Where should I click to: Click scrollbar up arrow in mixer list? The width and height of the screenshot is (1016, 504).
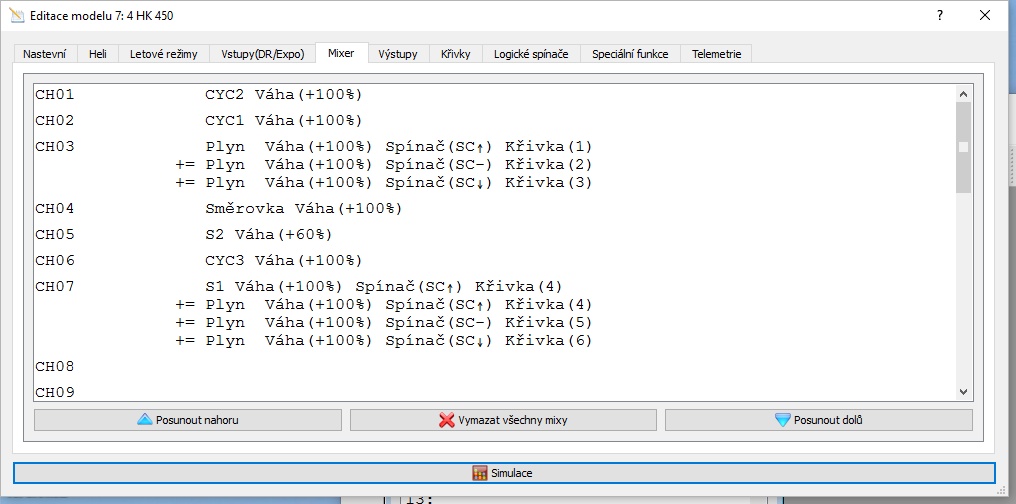(x=964, y=93)
